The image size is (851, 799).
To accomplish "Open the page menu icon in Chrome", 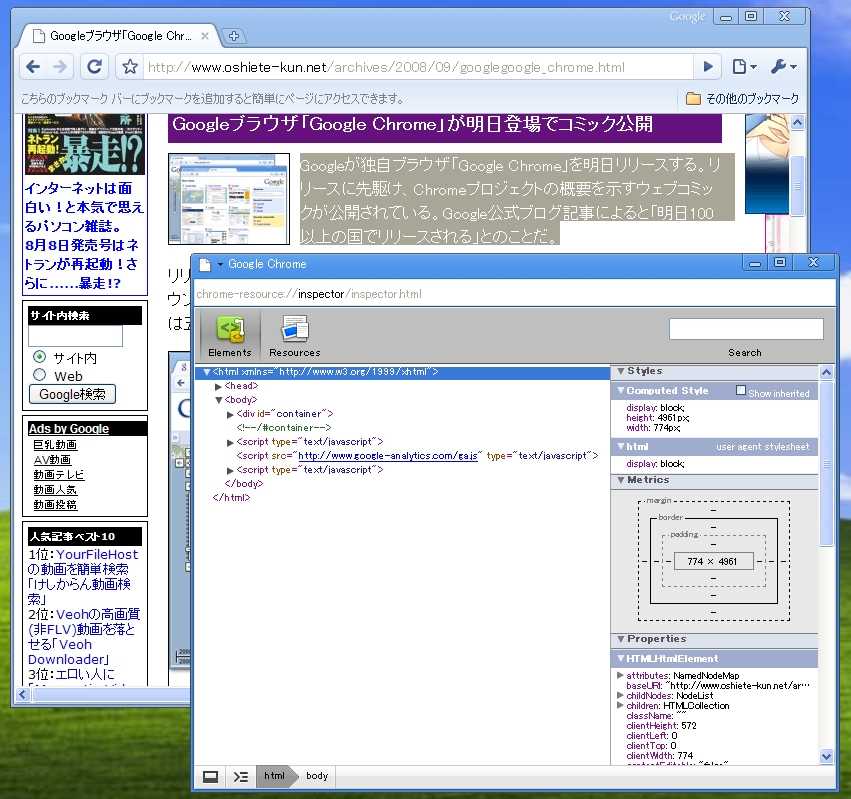I will click(x=745, y=67).
